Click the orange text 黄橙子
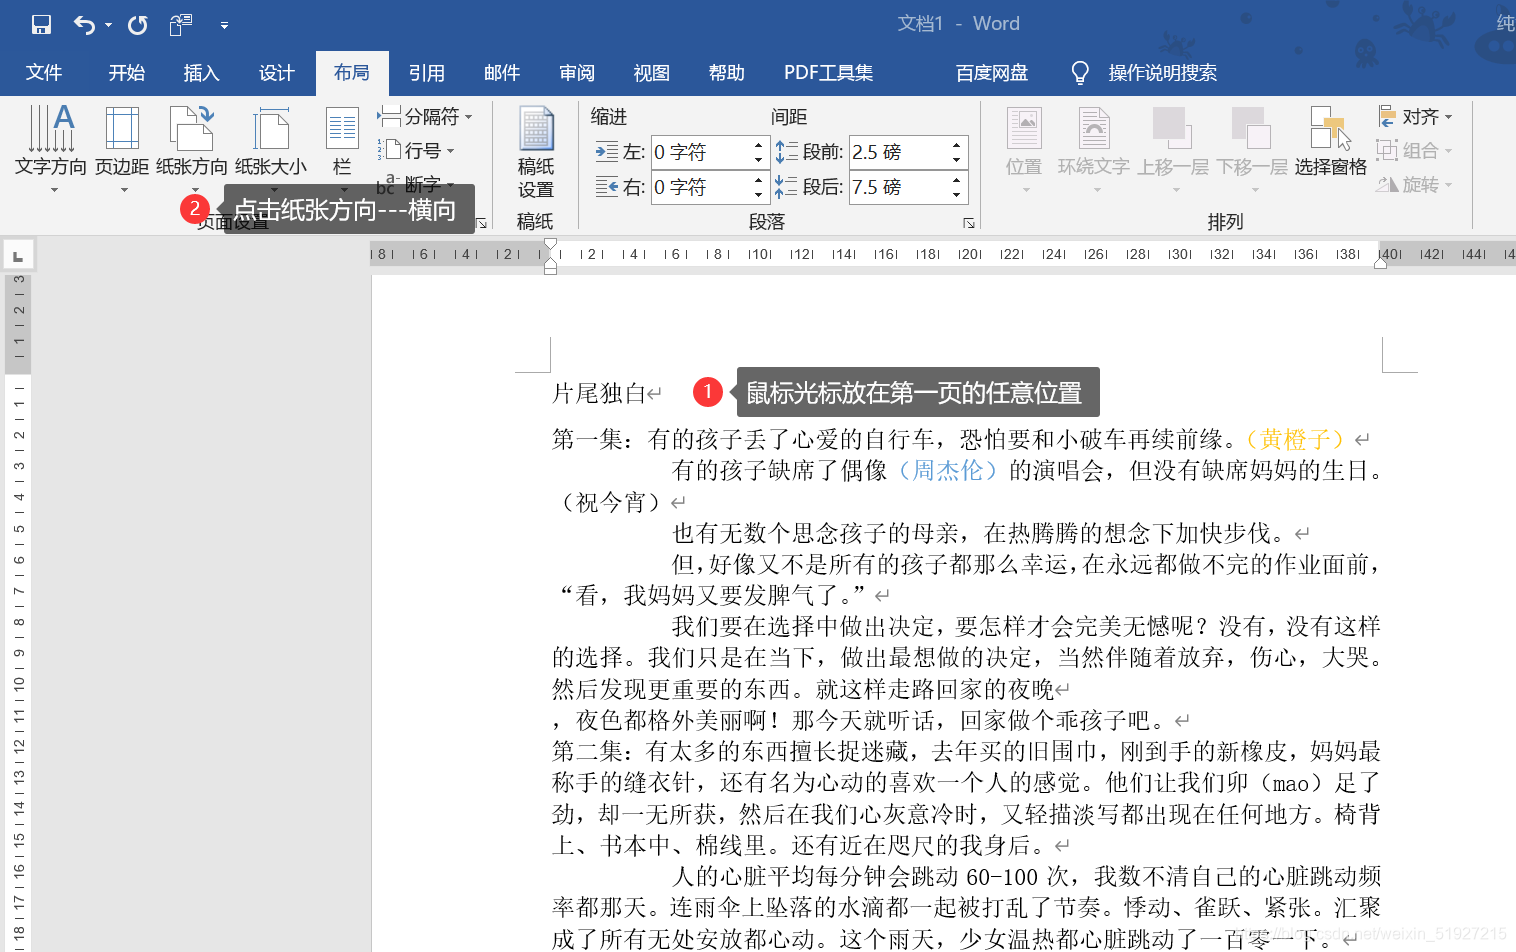This screenshot has width=1516, height=952. [1295, 439]
